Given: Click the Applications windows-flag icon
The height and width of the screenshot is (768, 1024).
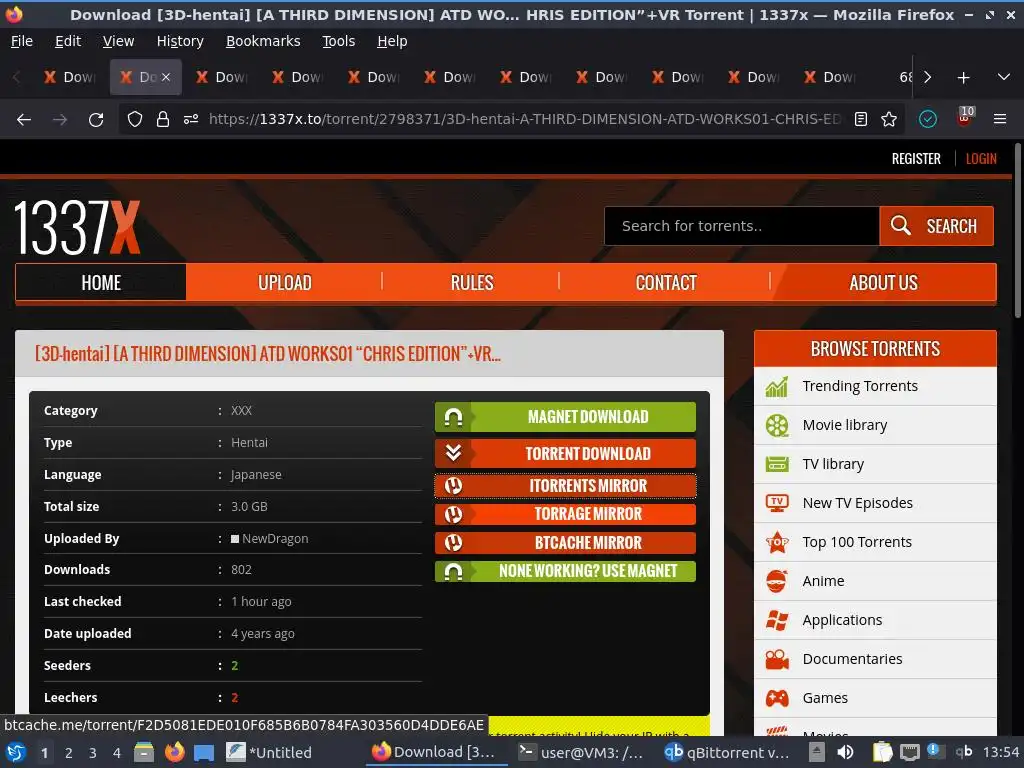Looking at the screenshot, I should click(x=777, y=620).
